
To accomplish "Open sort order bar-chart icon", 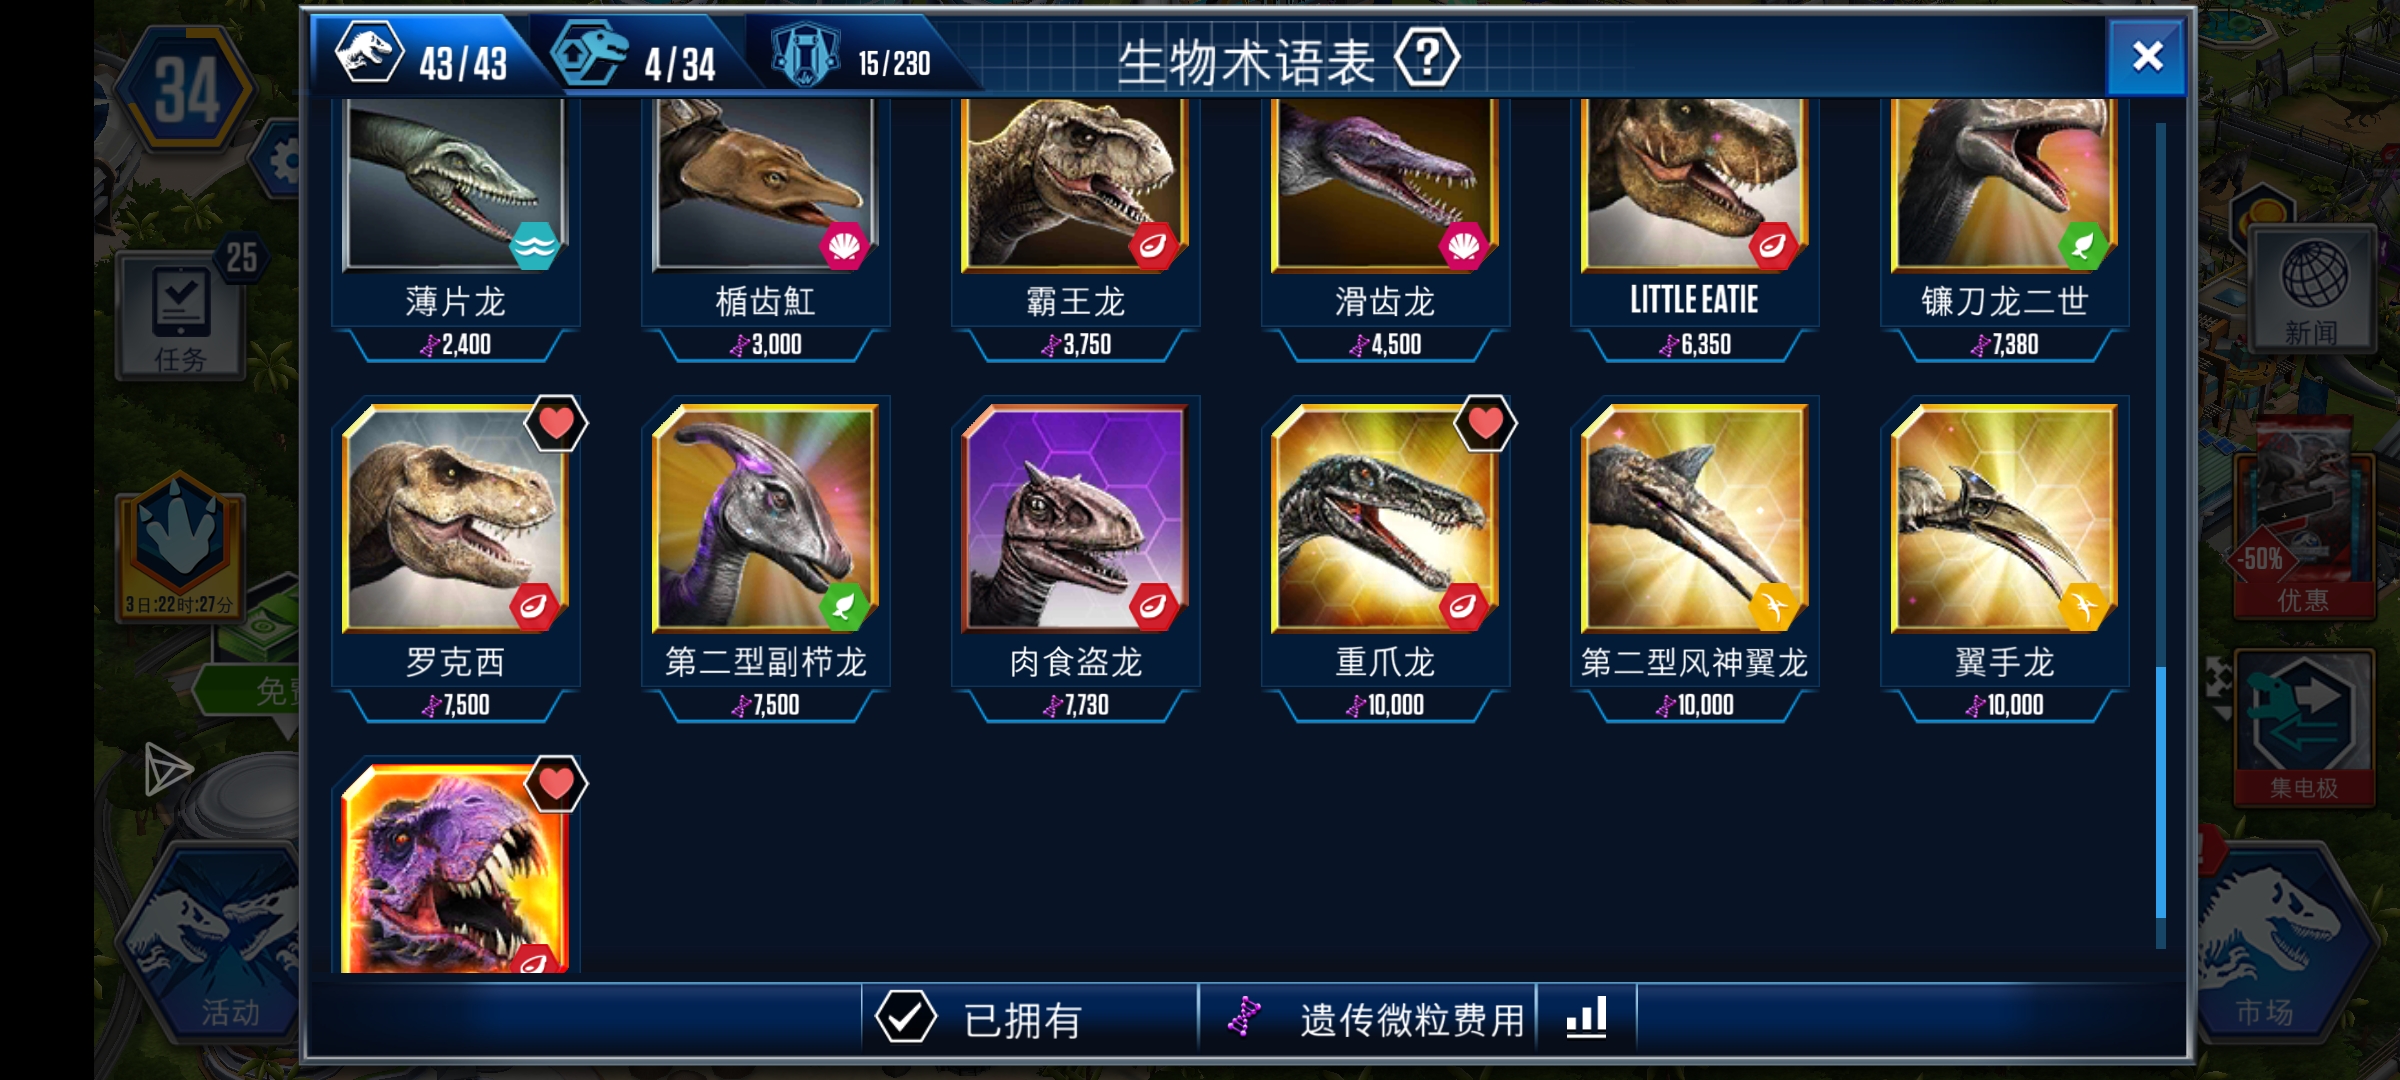I will pos(1586,1018).
